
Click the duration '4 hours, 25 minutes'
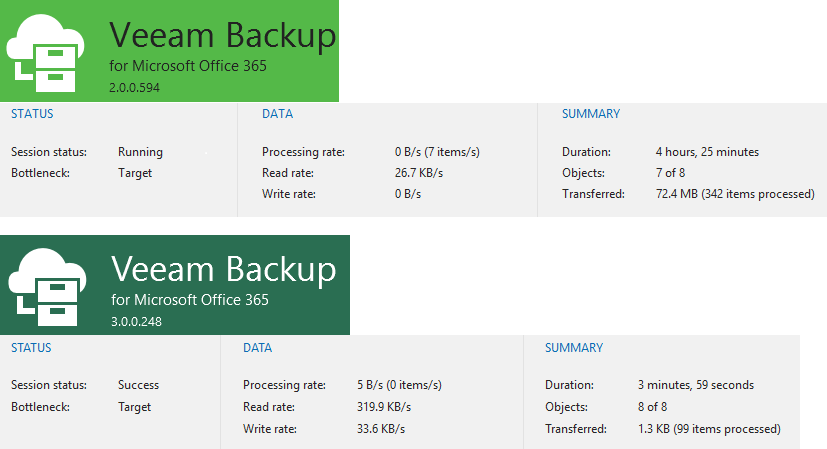[707, 152]
